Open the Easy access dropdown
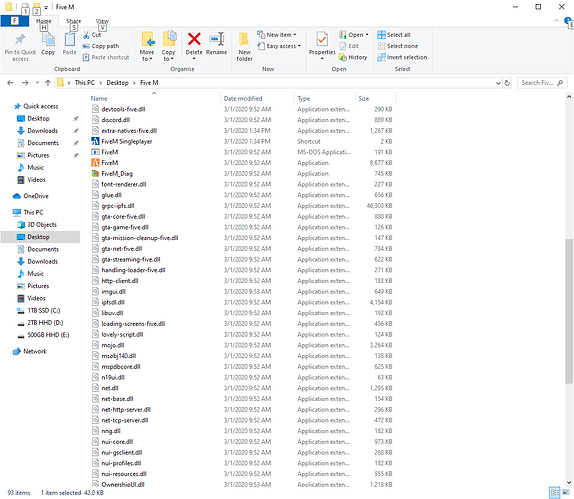Viewport: 574px width, 499px height. pyautogui.click(x=279, y=46)
